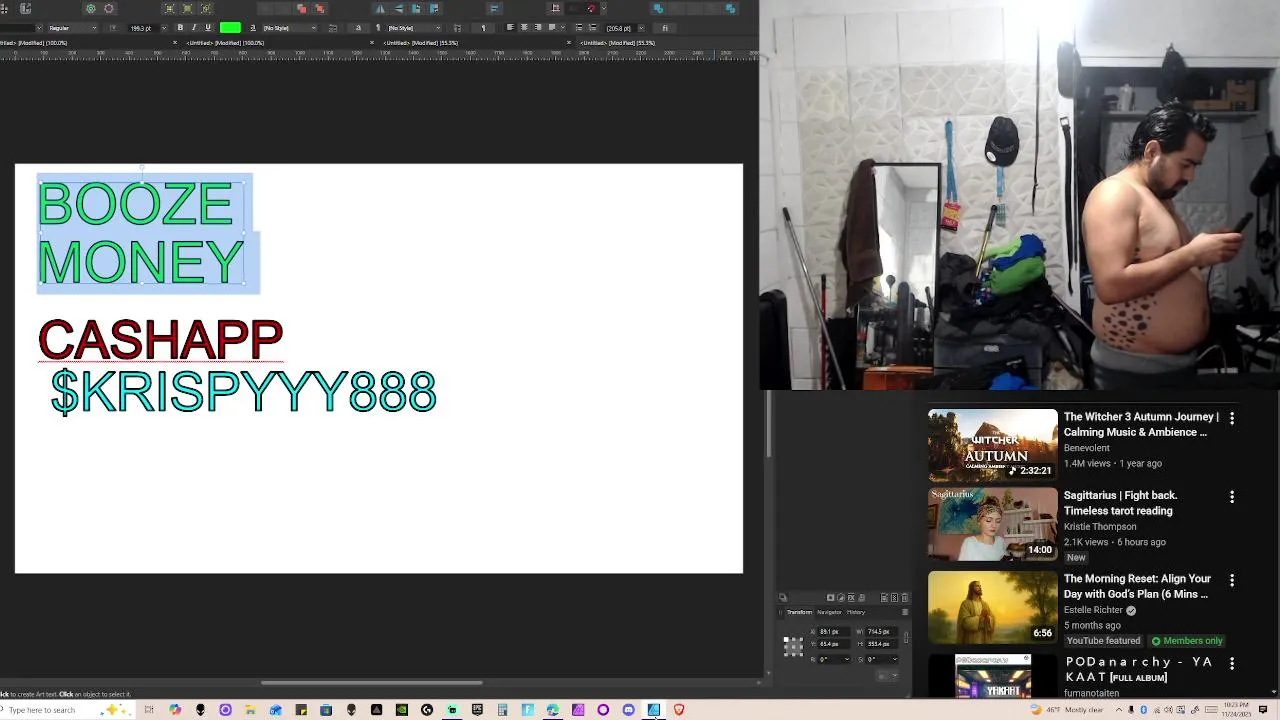Toggle italic text formatting
The width and height of the screenshot is (1280, 720).
[194, 27]
